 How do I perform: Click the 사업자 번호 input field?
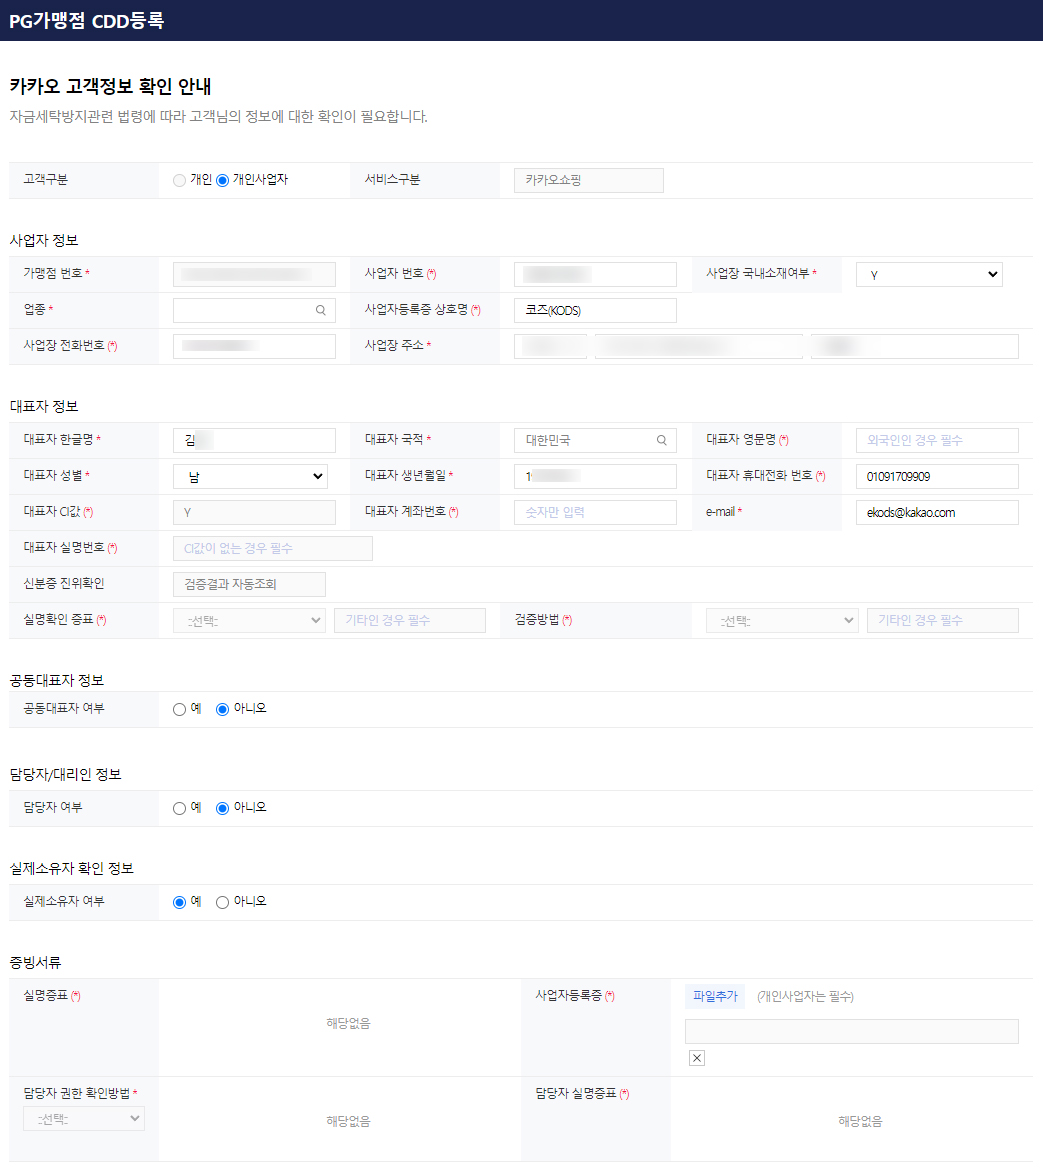point(595,275)
